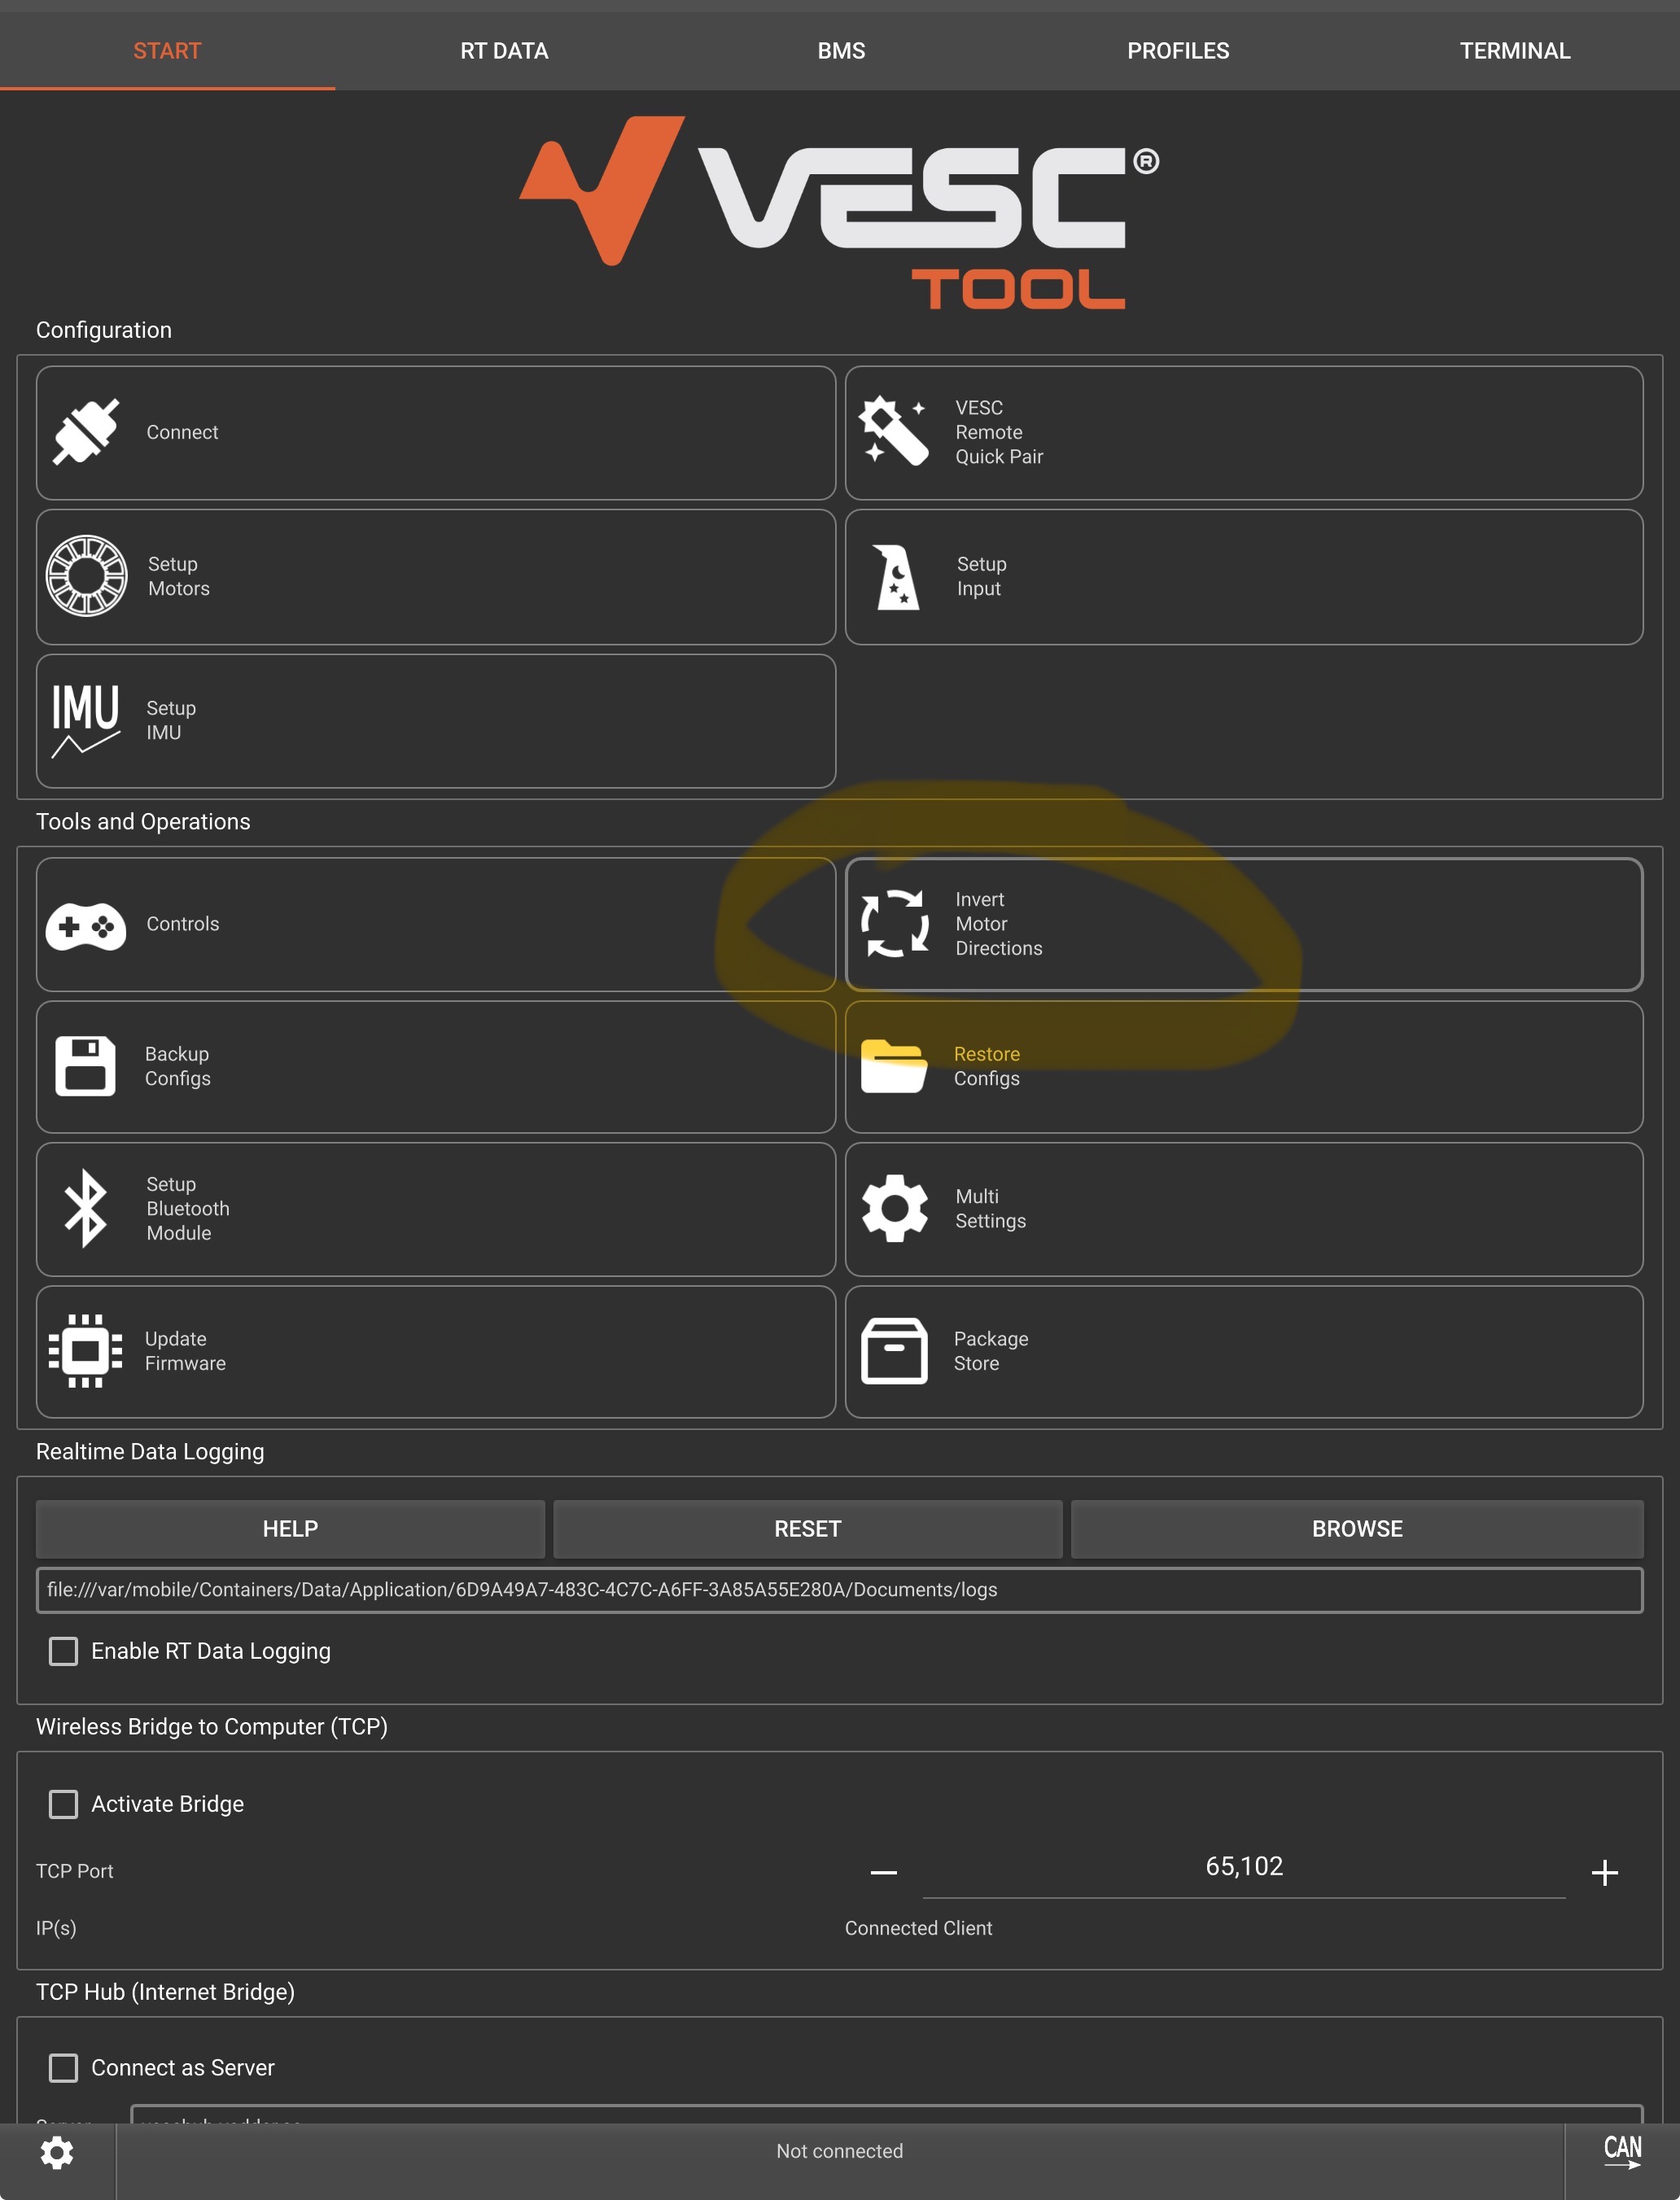Check the Activate Bridge checkbox
This screenshot has width=1680, height=2200.
pos(64,1804)
